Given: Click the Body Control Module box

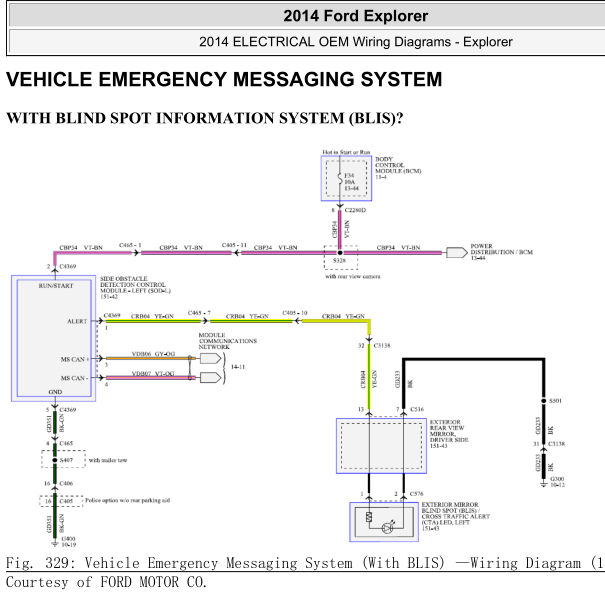Looking at the screenshot, I should [x=346, y=178].
